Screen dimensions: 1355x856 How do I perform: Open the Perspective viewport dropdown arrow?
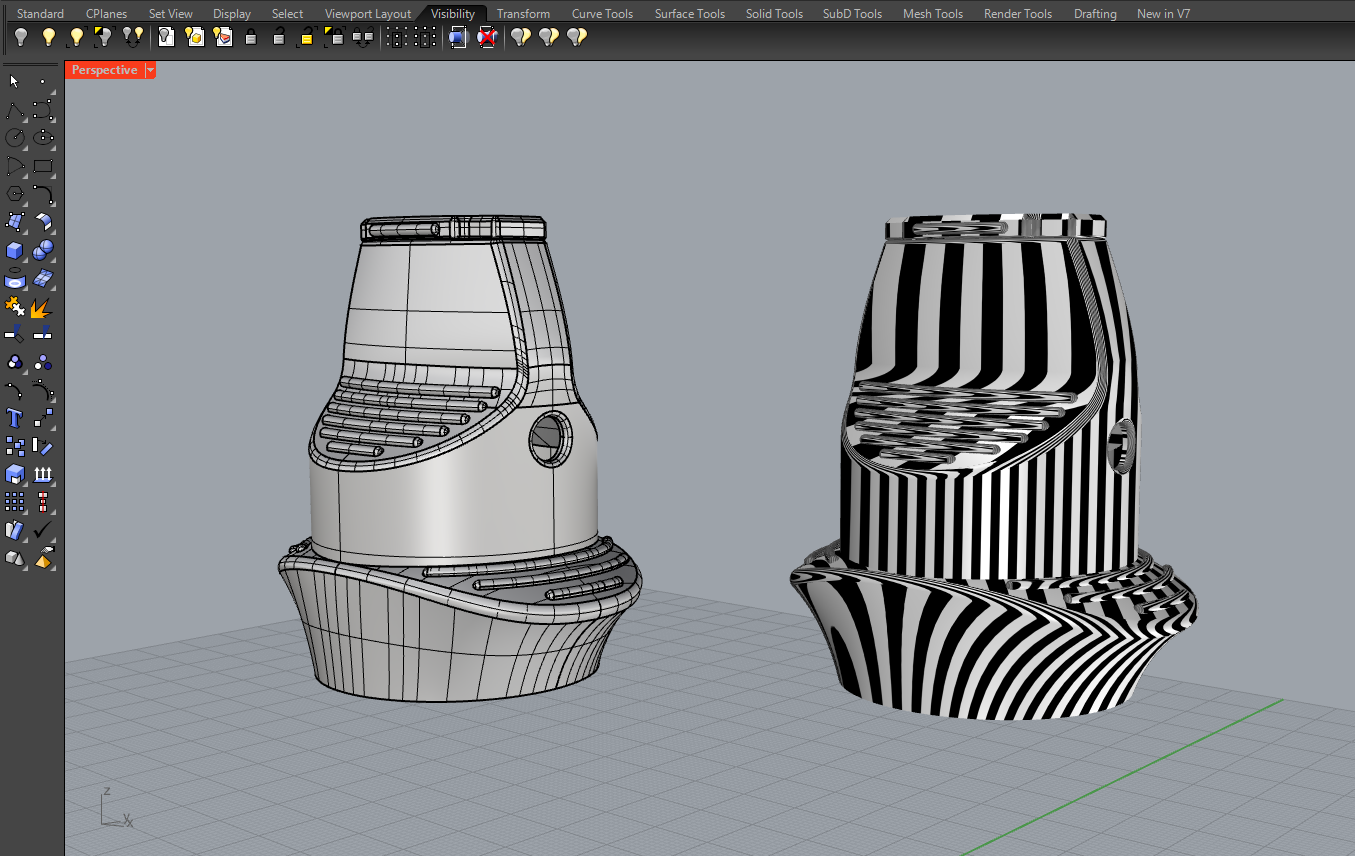coord(150,70)
